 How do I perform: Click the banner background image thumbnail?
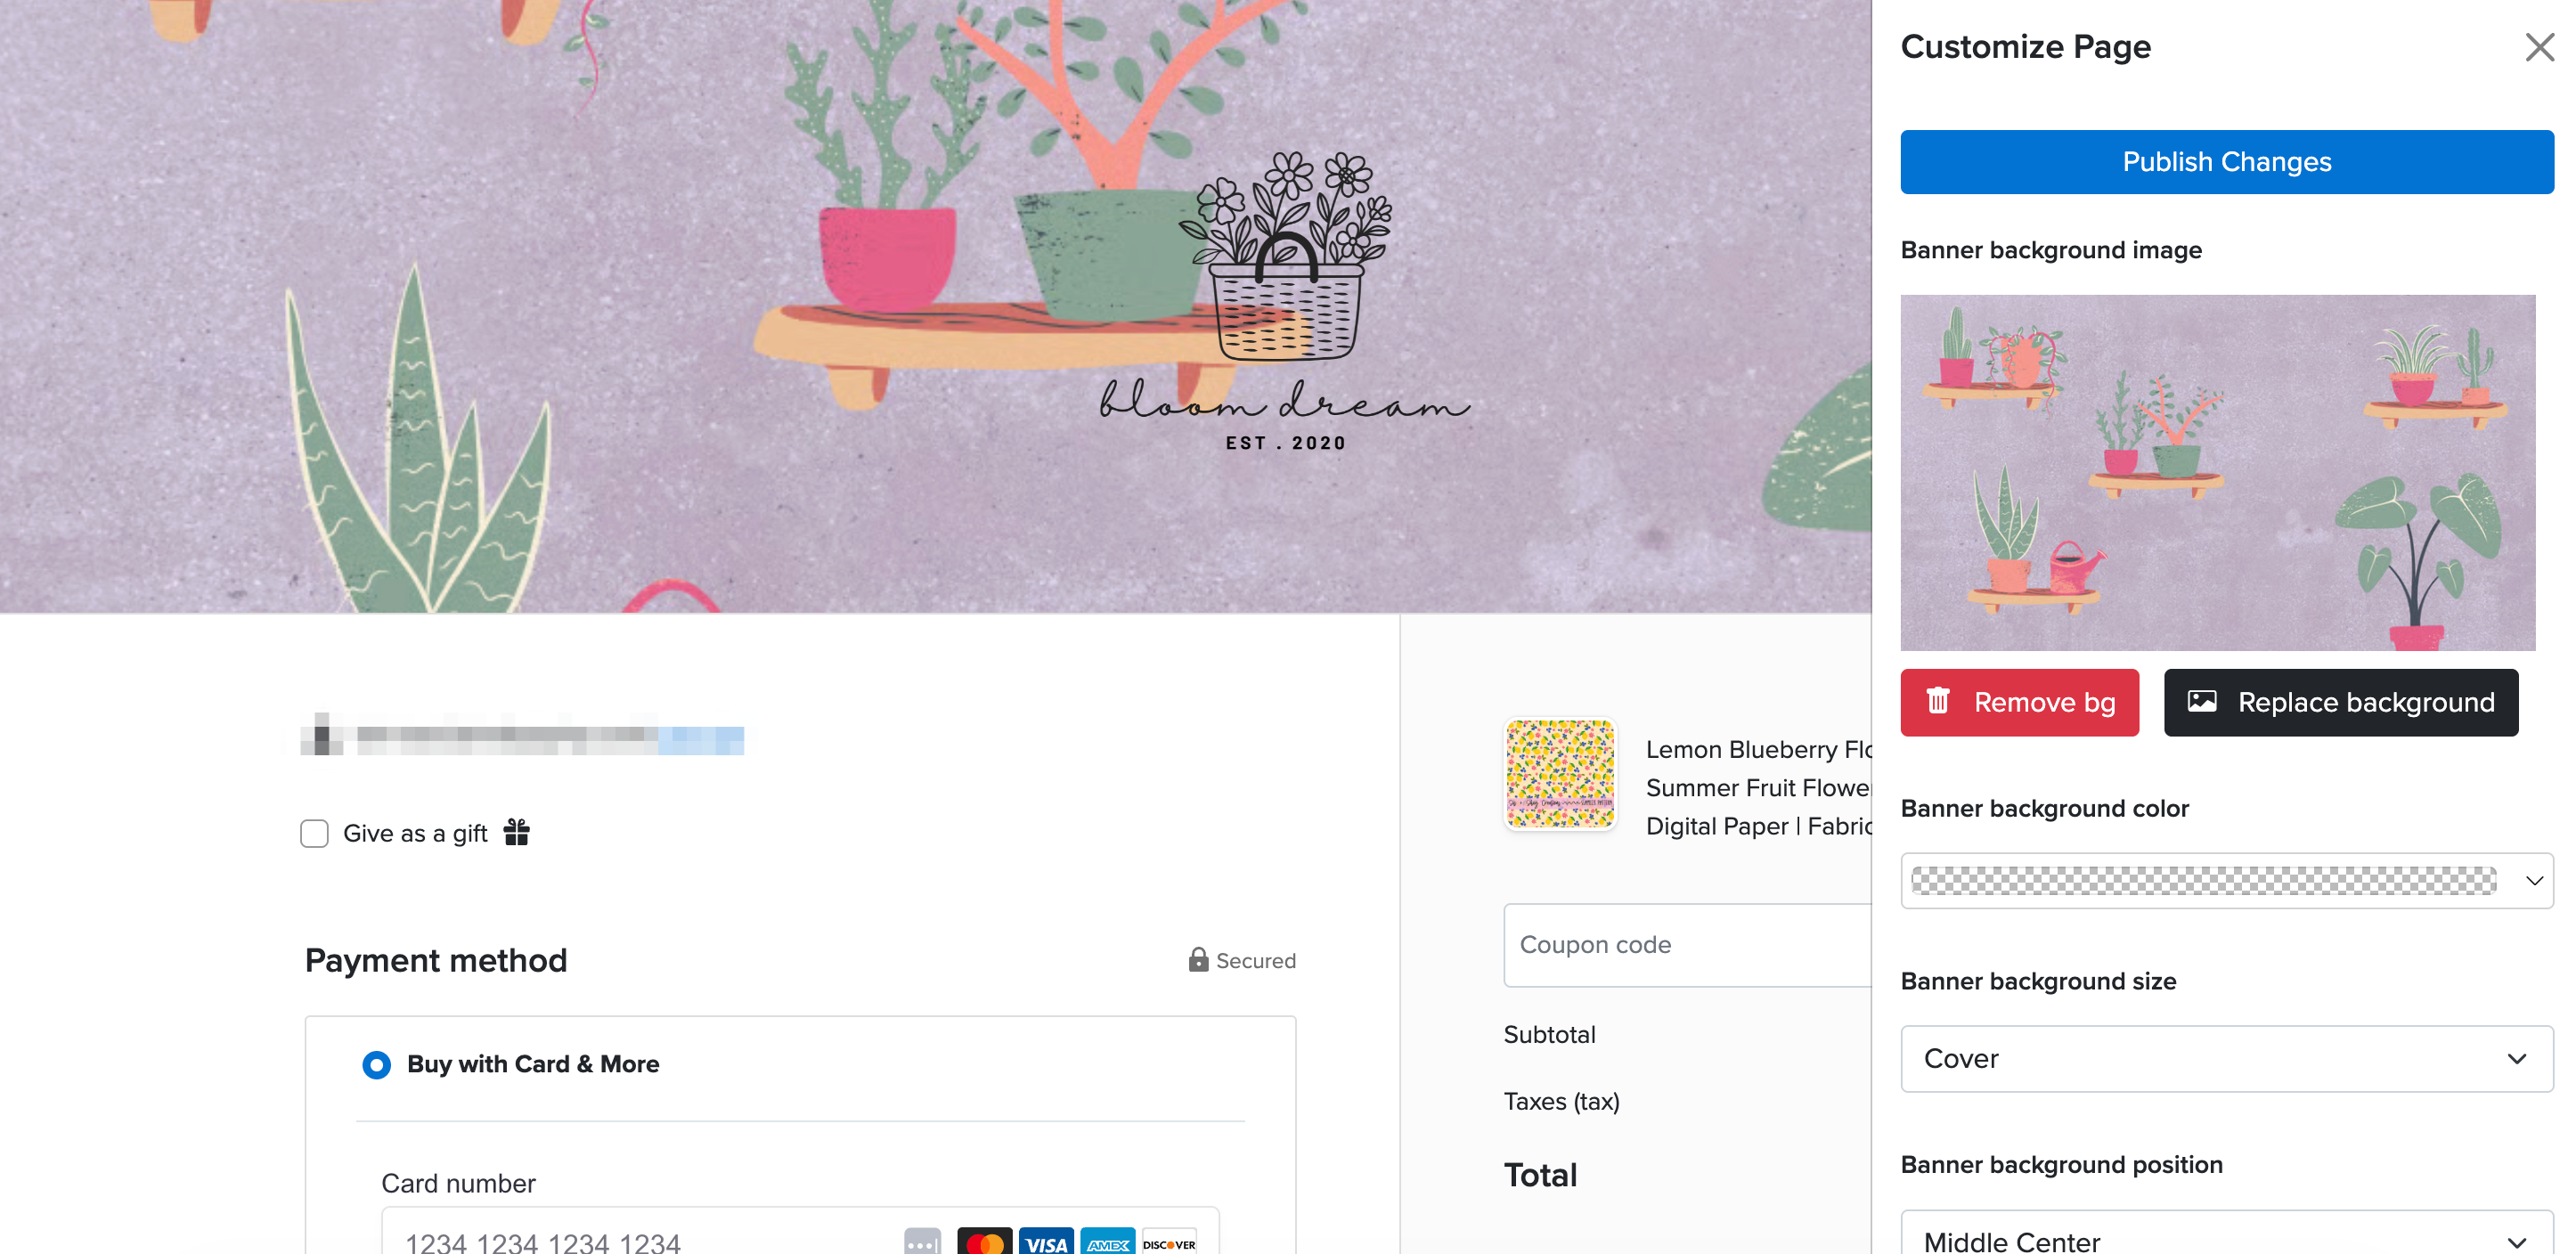point(2217,472)
